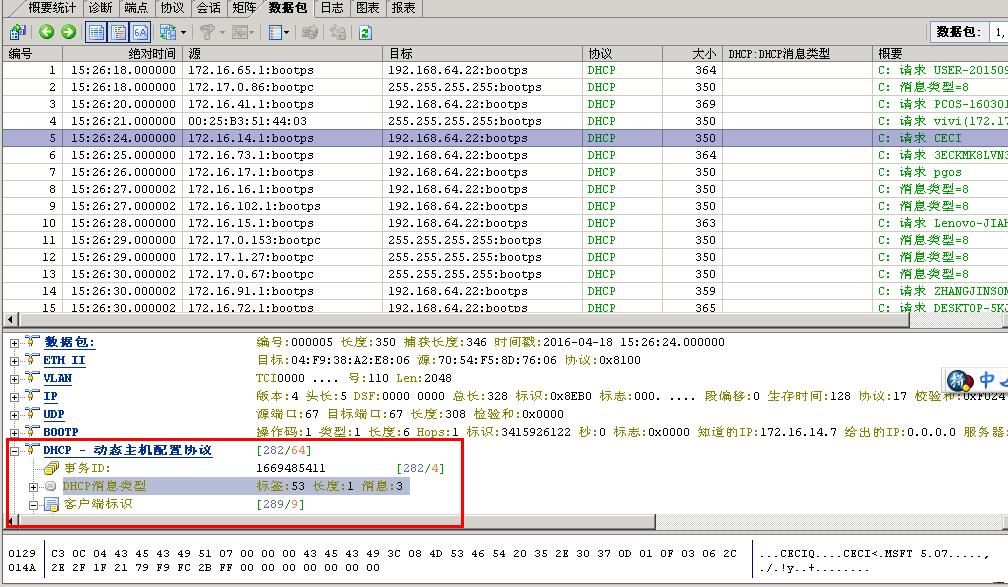Screen dimensions: 1008x587
Task: Collapse the DHCP 动态主机配置协议 node
Action: 14,450
